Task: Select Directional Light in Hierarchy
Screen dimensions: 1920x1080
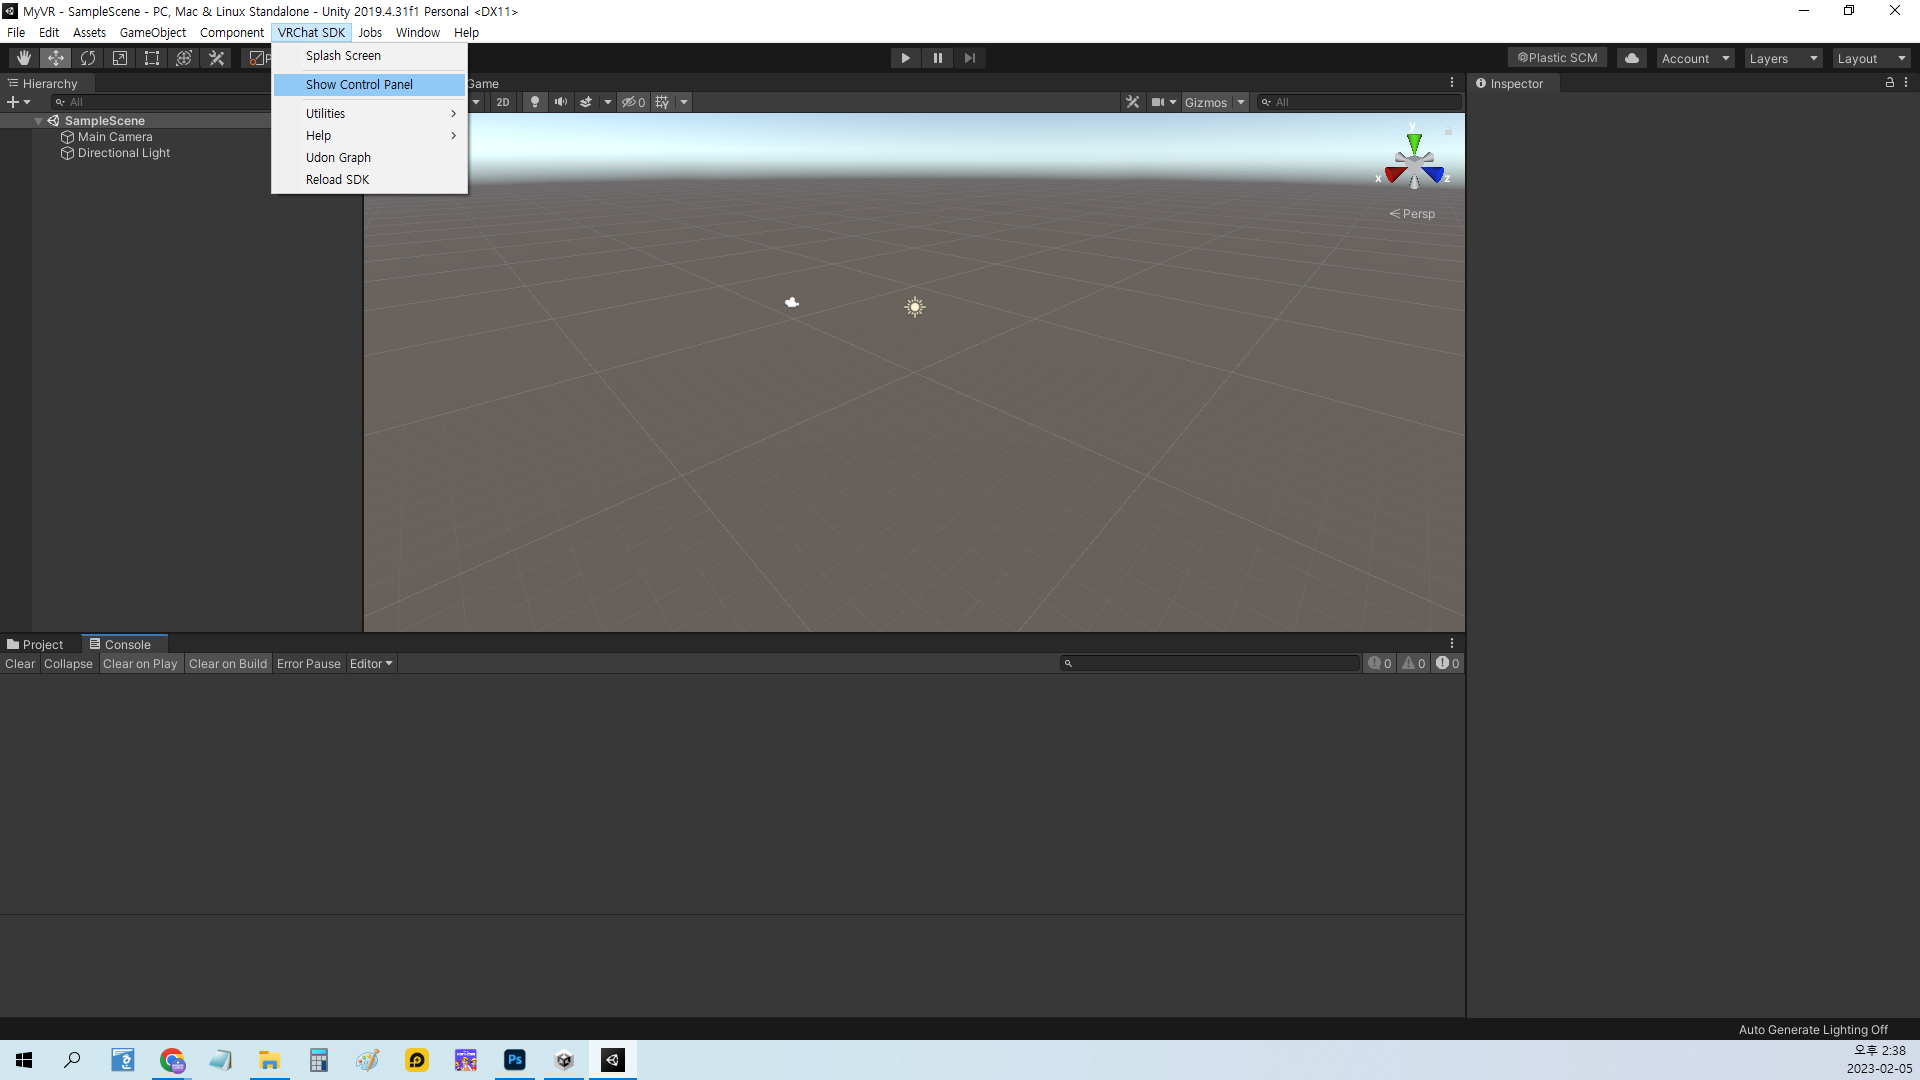Action: pyautogui.click(x=123, y=153)
